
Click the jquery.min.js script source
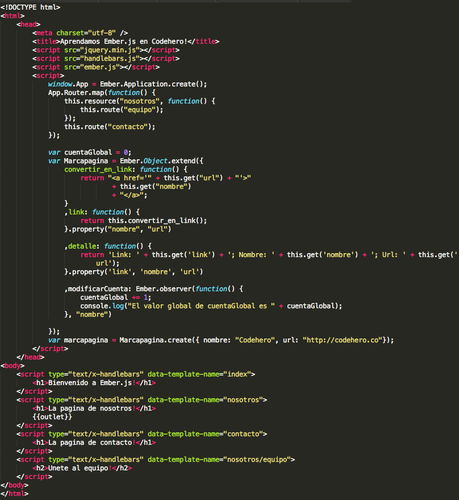click(110, 50)
